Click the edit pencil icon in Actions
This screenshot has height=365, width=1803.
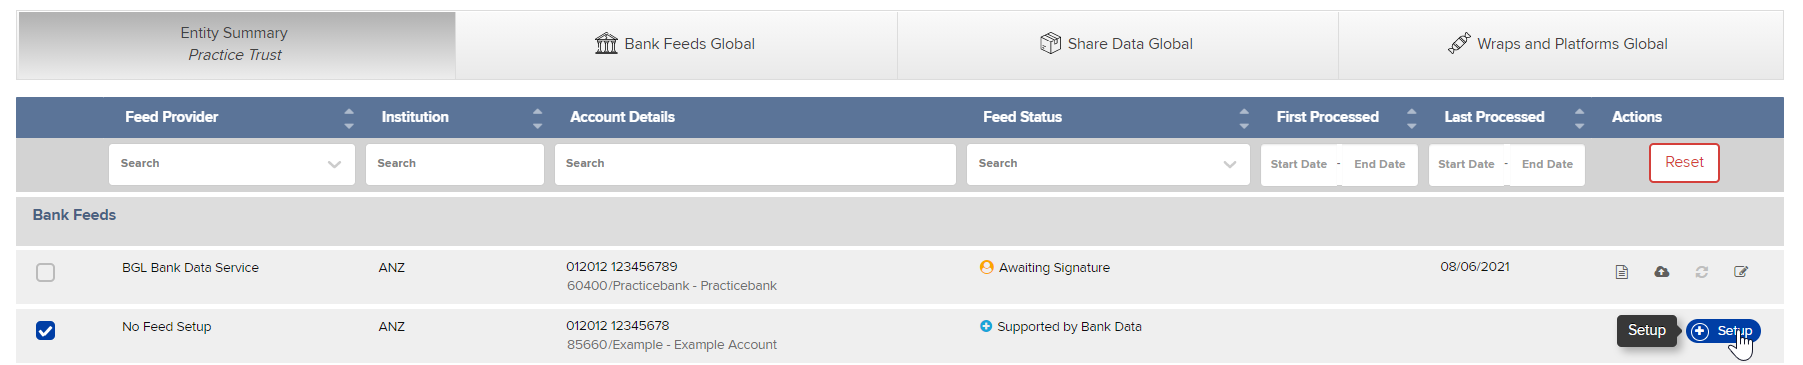(1741, 272)
